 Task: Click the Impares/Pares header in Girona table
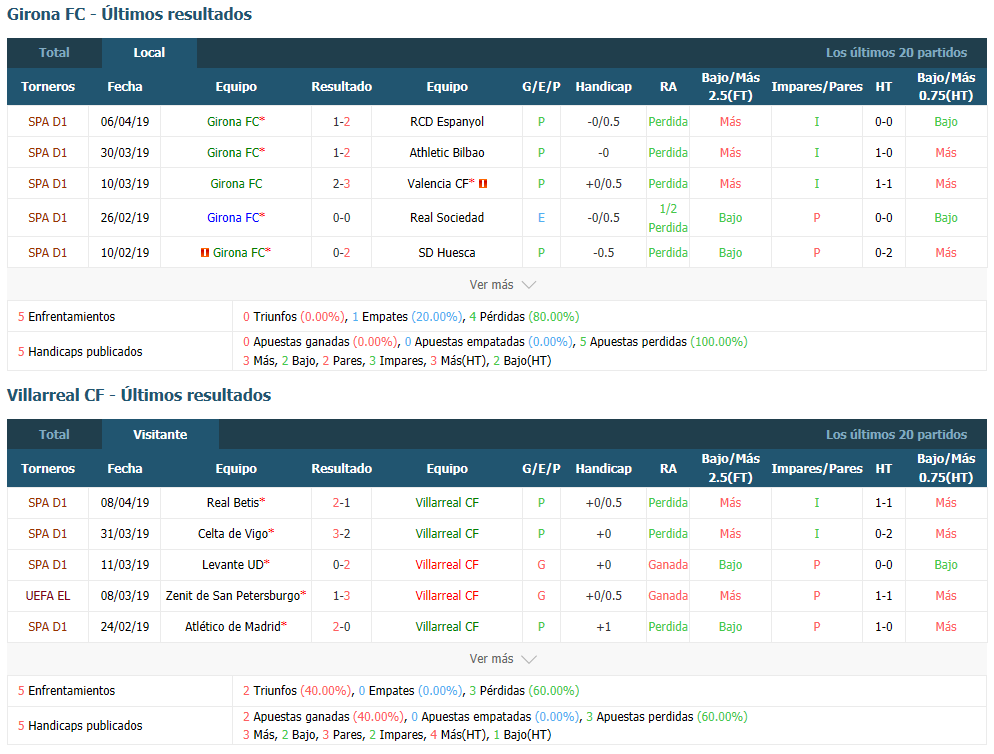[x=816, y=87]
